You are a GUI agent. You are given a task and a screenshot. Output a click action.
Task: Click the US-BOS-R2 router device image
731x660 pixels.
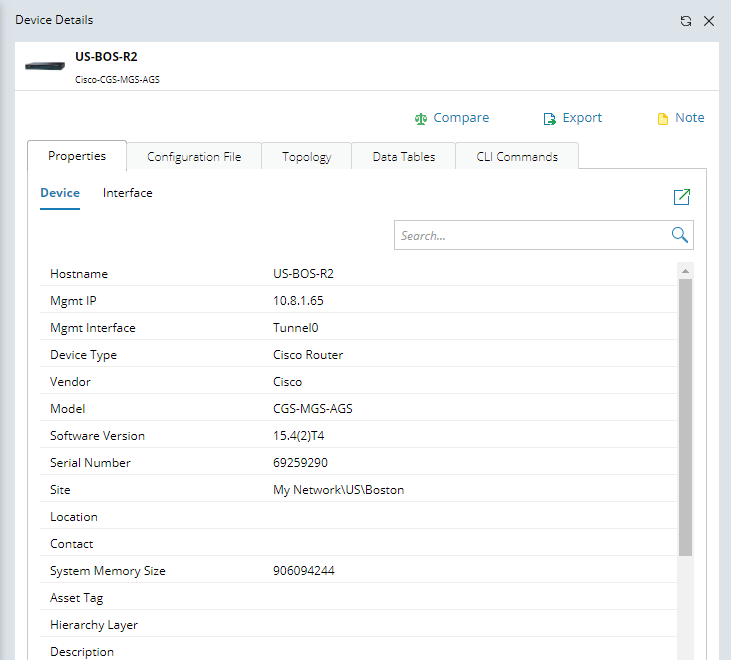[x=46, y=64]
